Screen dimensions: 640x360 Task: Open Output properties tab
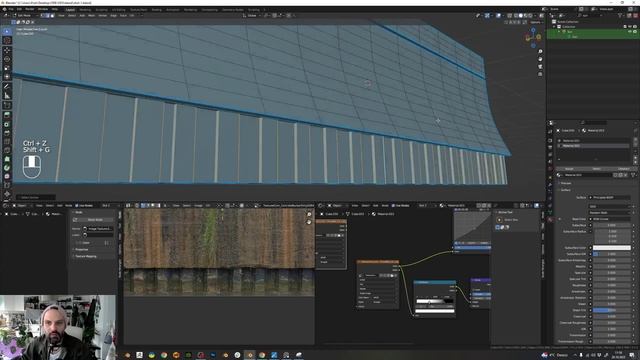[x=550, y=147]
